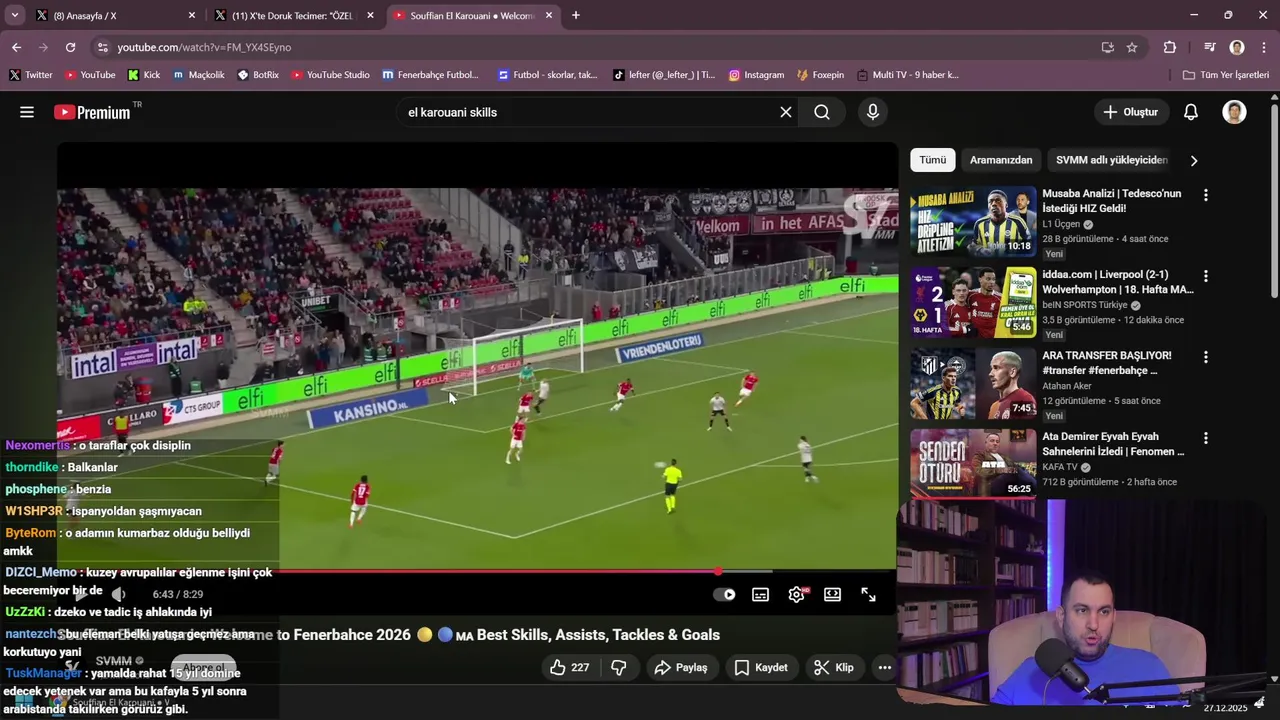Open the Chrome three-dot menu
This screenshot has height=720, width=1280.
(x=1264, y=47)
